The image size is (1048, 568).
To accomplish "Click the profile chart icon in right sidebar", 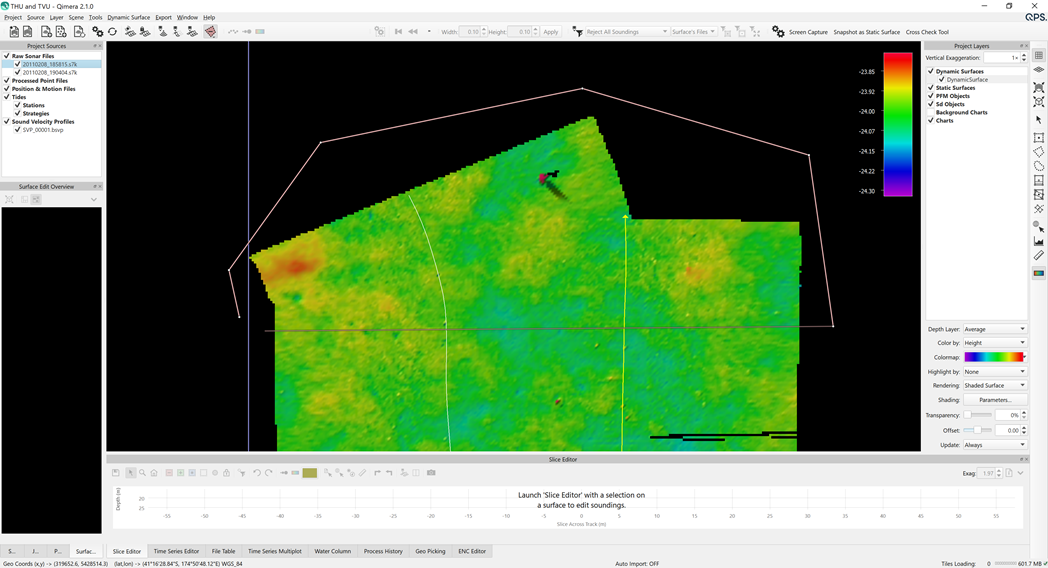I will [1039, 241].
